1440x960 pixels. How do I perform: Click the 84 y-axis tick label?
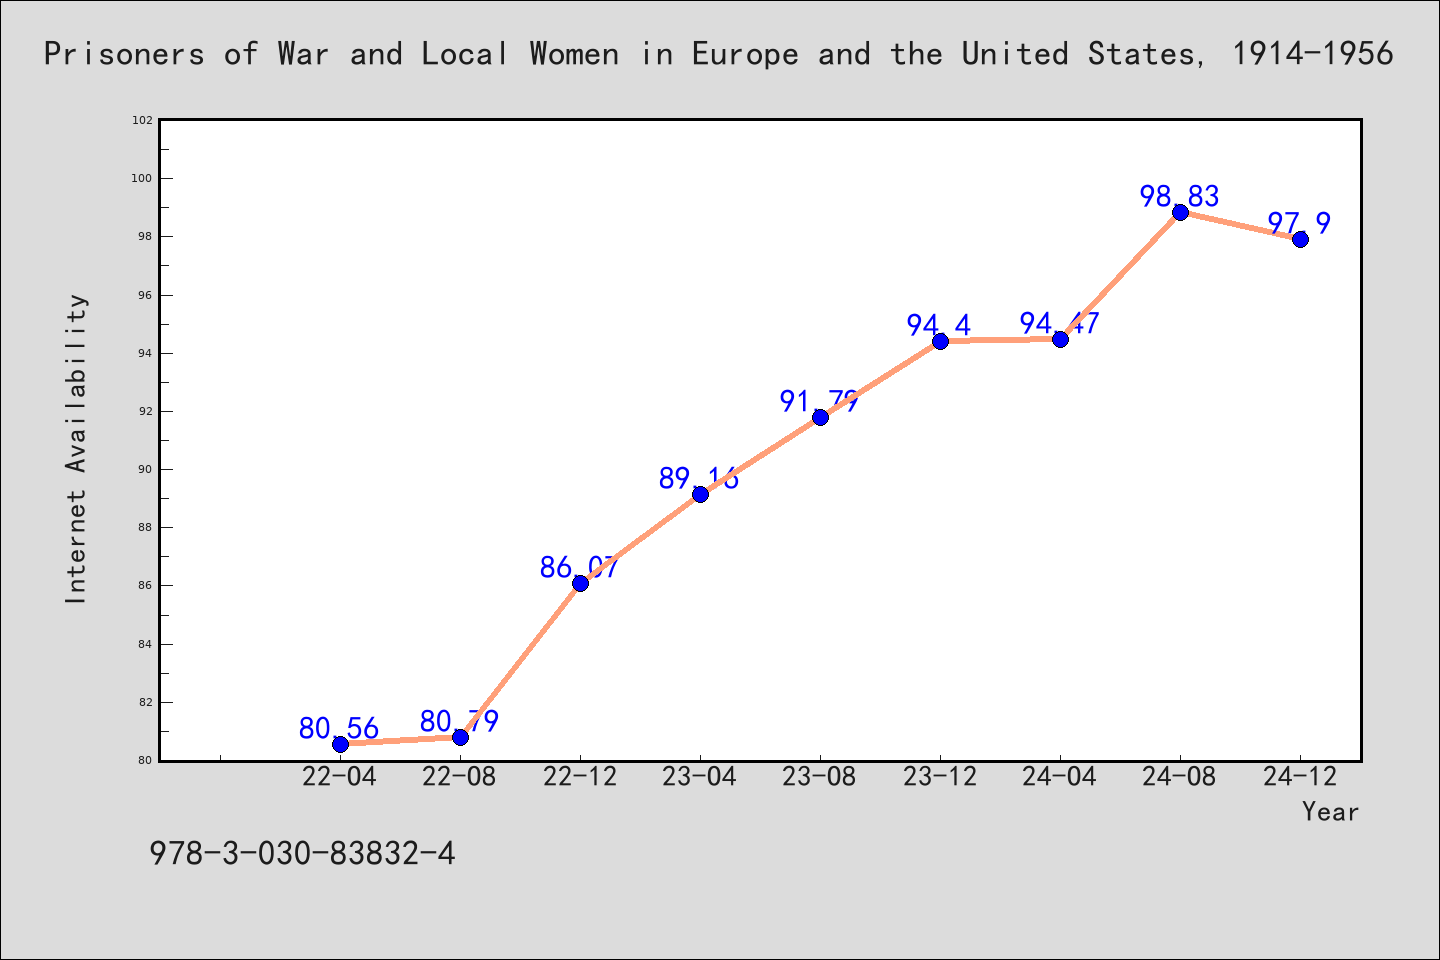(x=146, y=644)
